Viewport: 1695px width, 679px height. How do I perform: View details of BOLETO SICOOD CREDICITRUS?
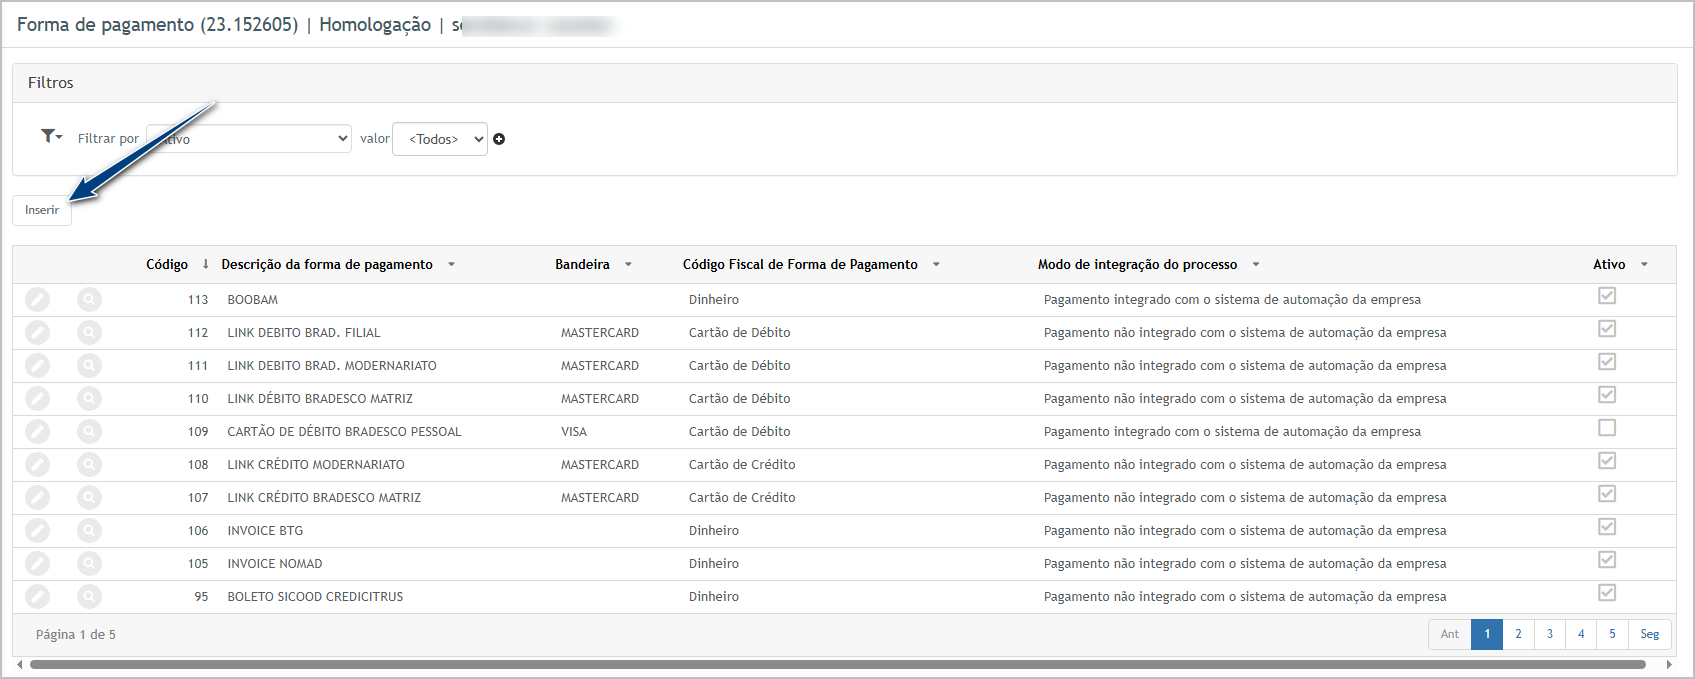coord(89,596)
